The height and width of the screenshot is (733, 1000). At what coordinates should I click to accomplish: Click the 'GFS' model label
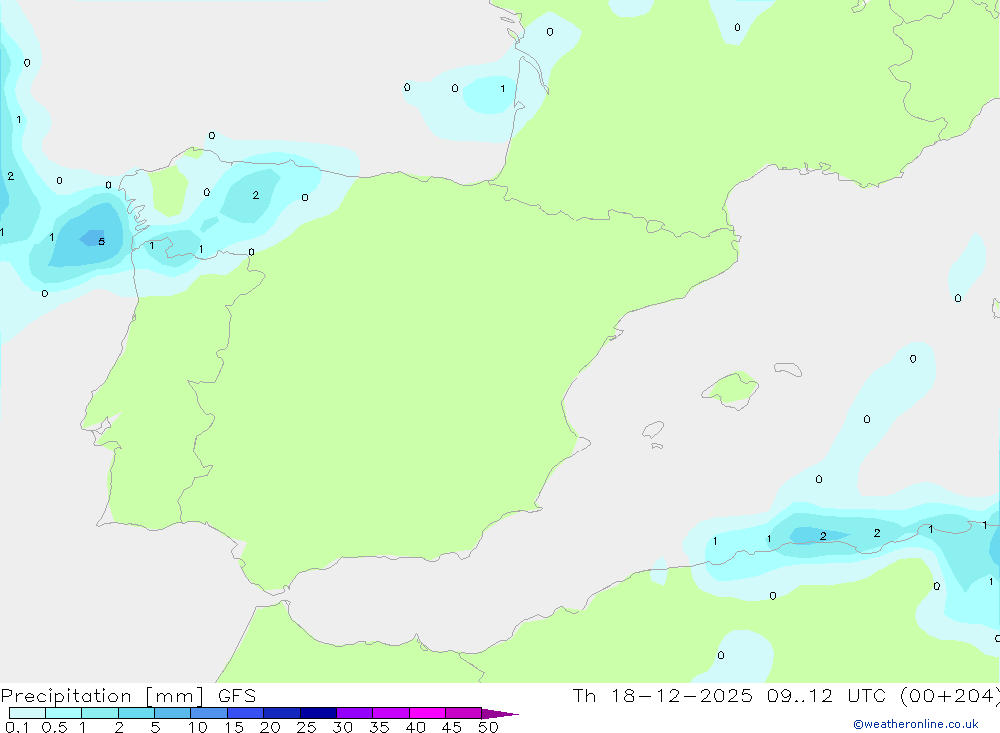[x=237, y=696]
